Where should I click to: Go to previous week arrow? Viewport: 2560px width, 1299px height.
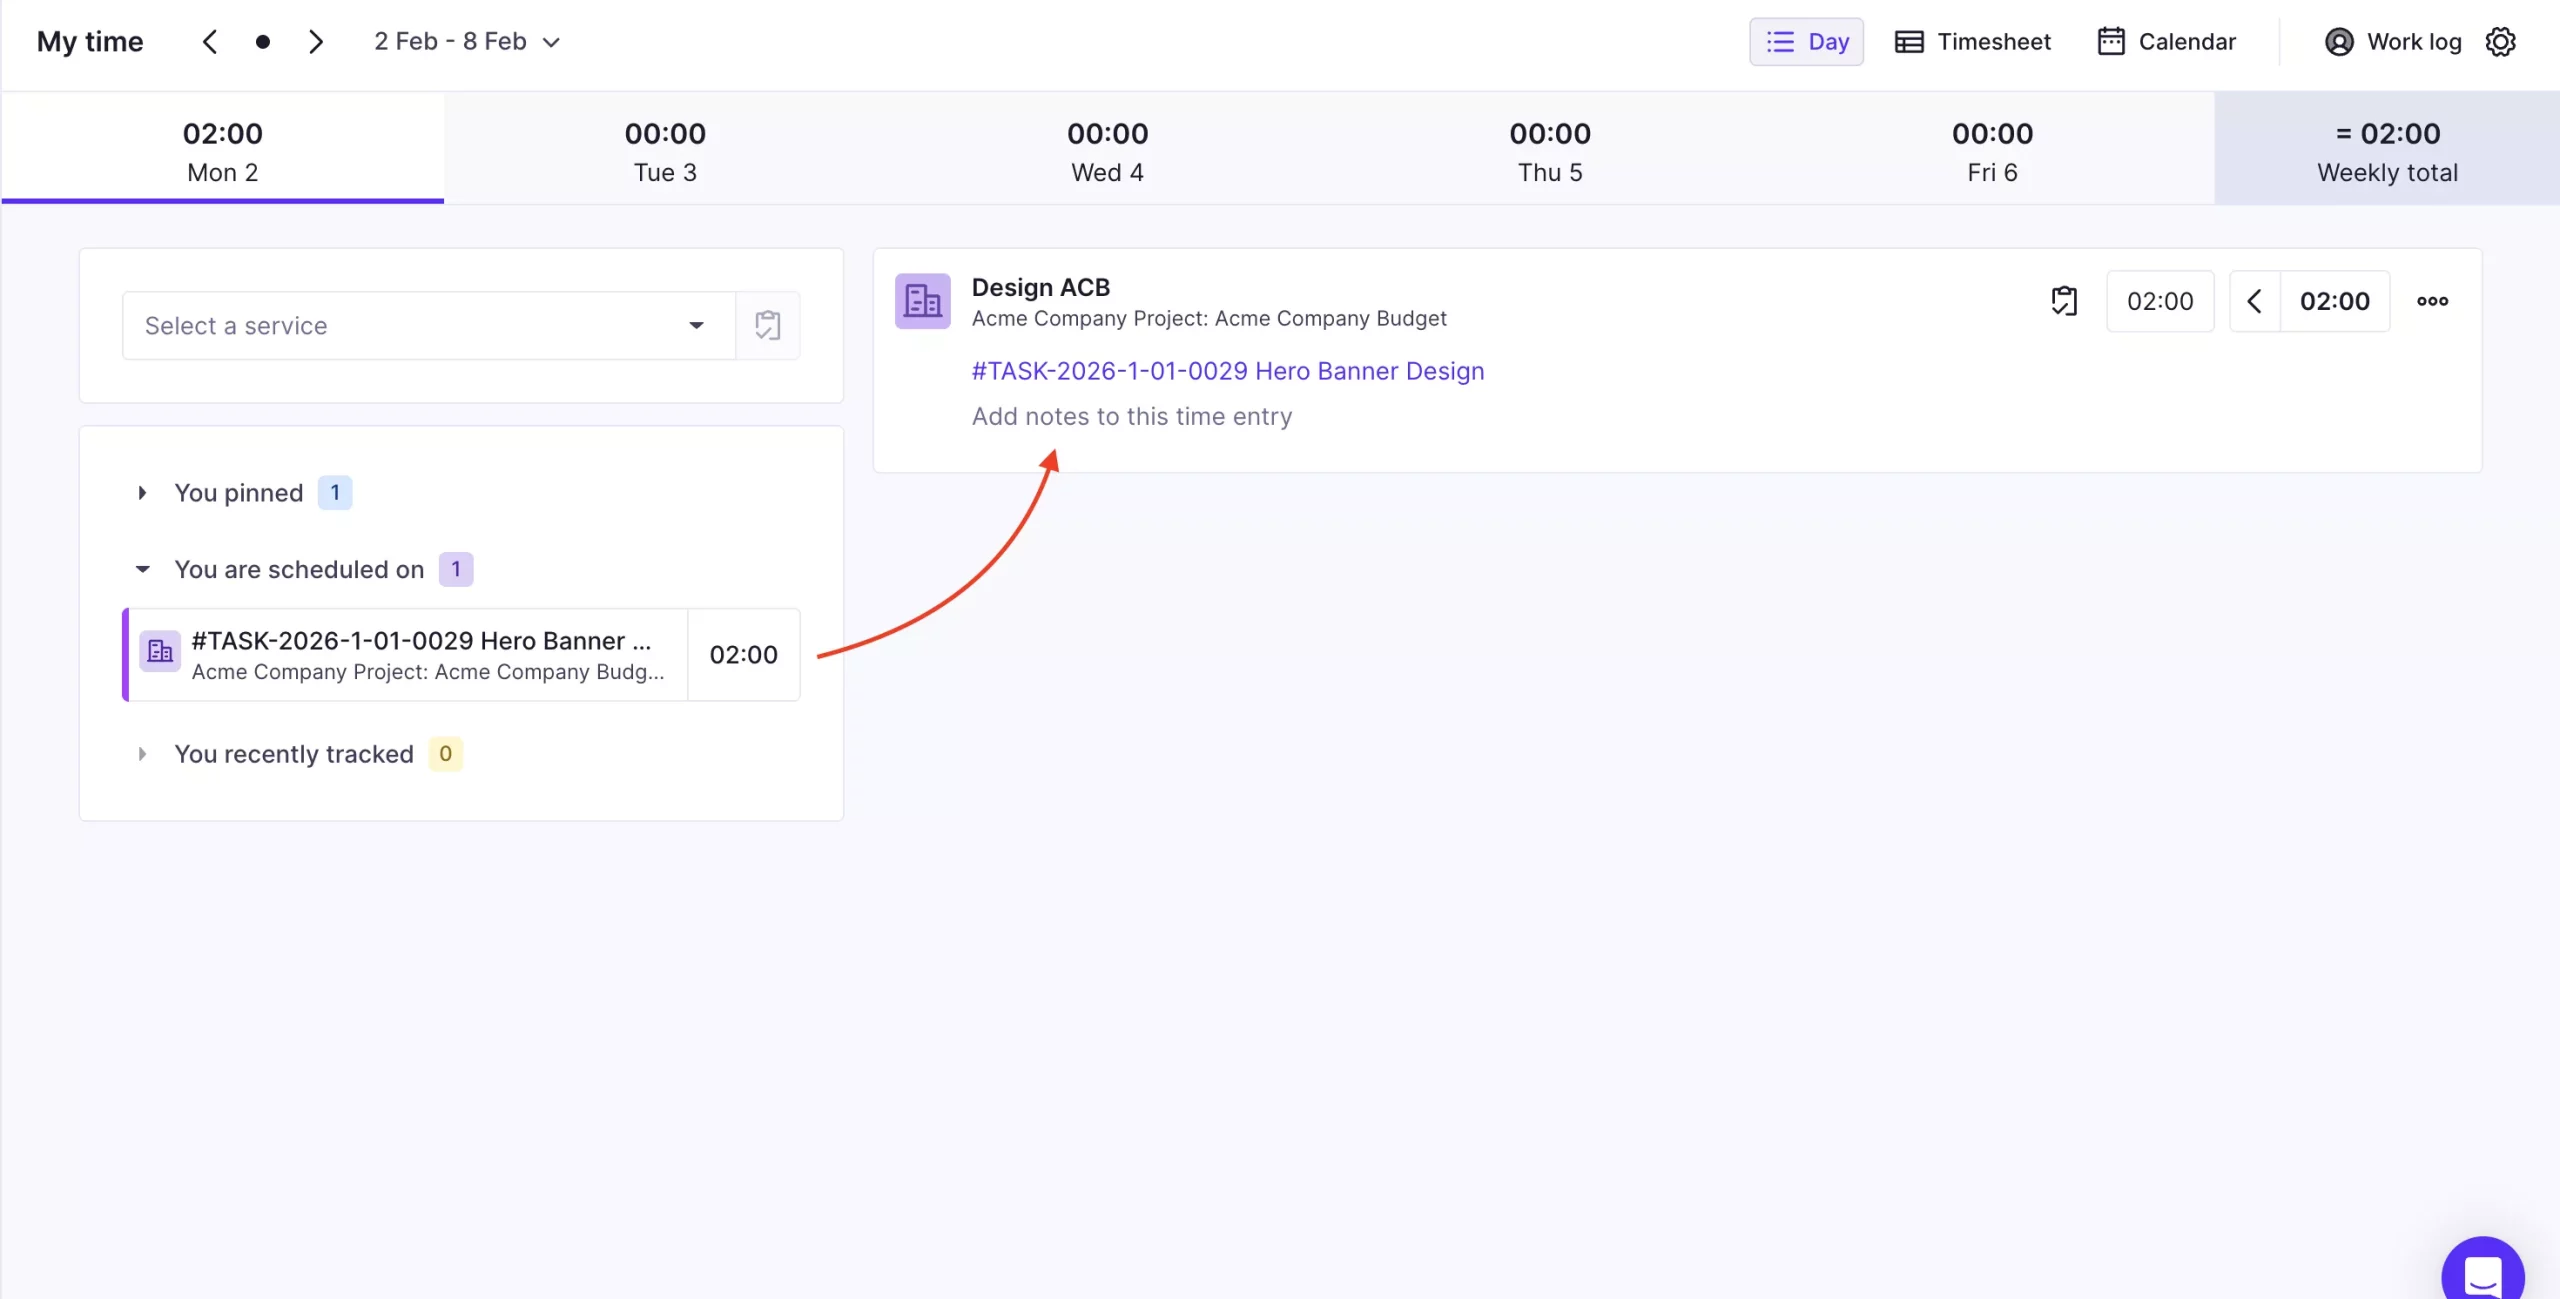tap(210, 42)
